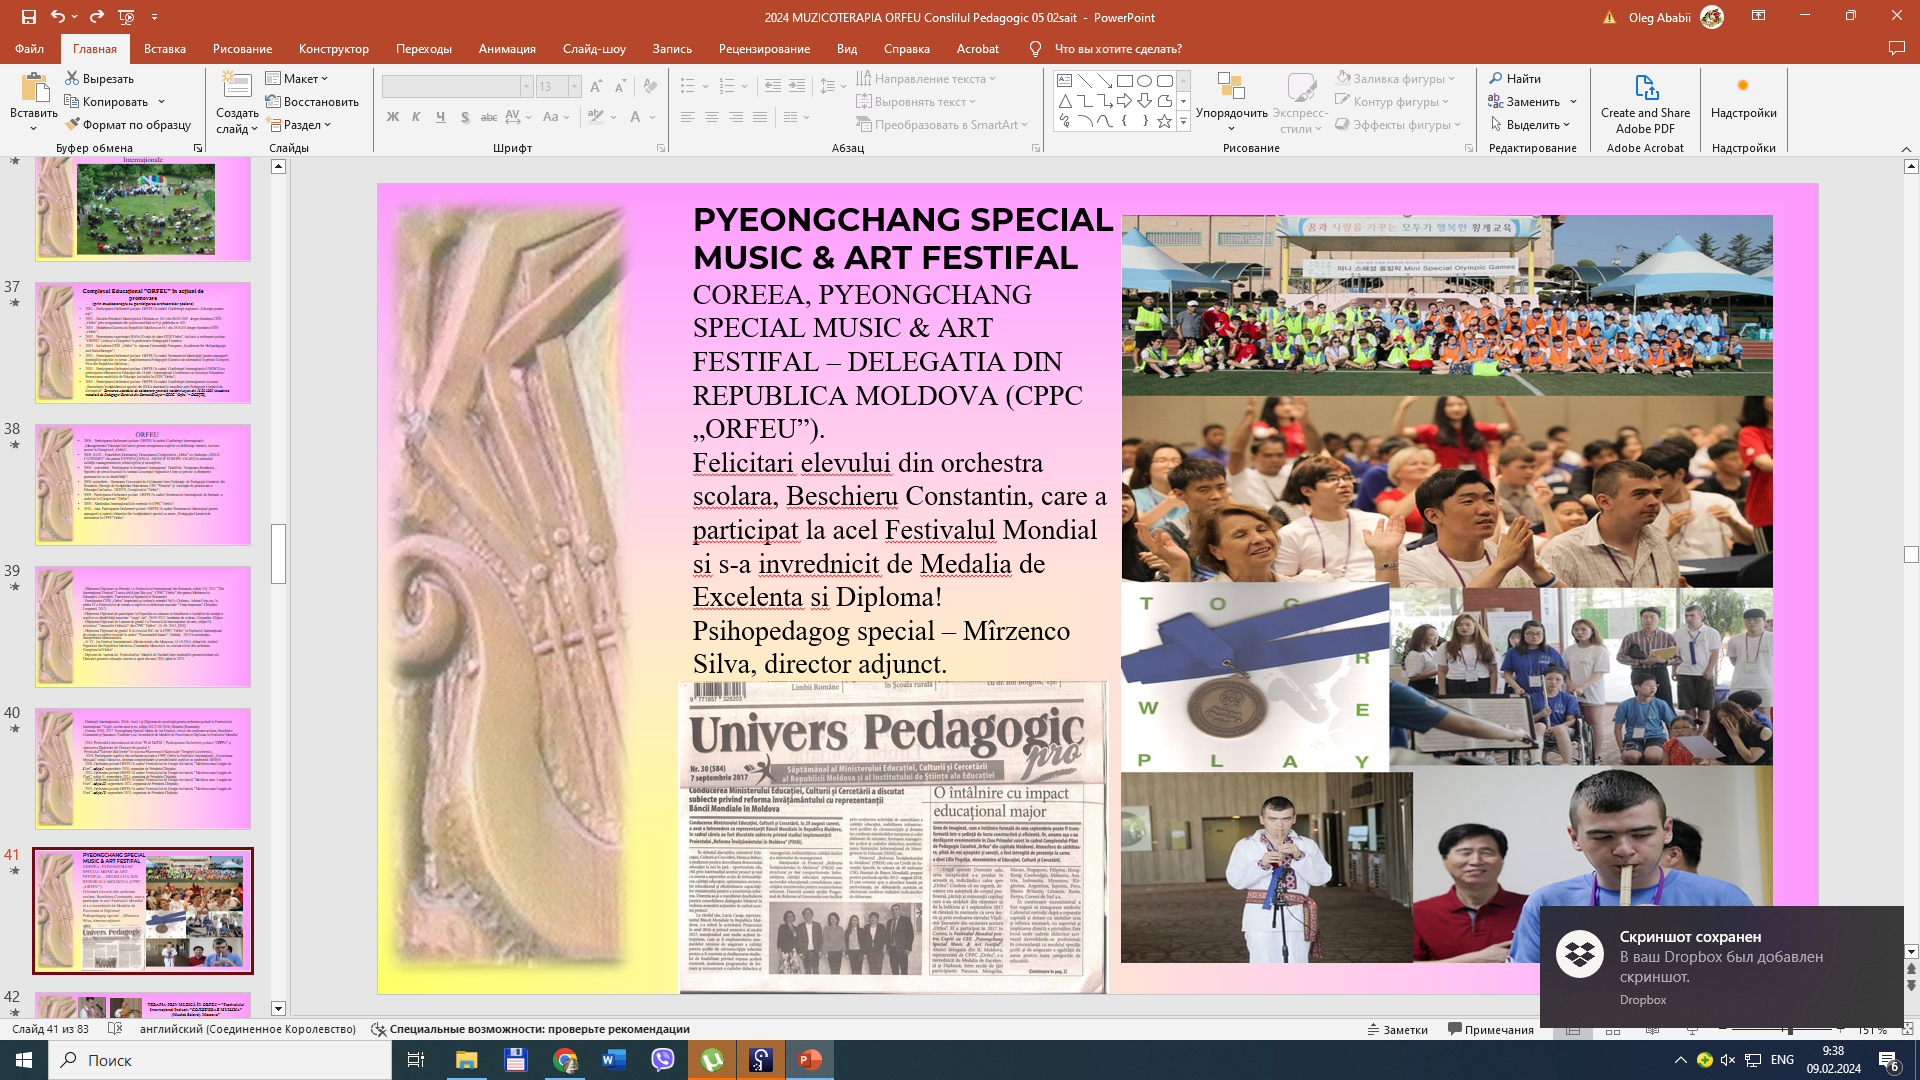Image resolution: width=1920 pixels, height=1080 pixels.
Task: Open the Анимация tab
Action: [507, 48]
